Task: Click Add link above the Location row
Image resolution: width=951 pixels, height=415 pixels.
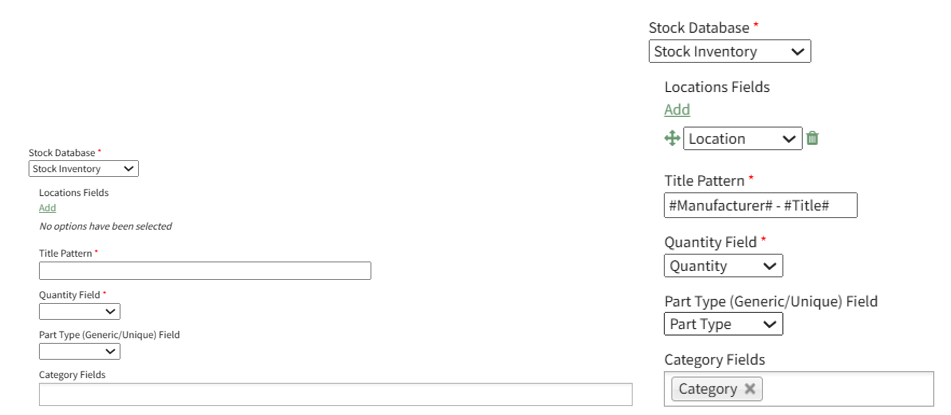Action: click(677, 110)
